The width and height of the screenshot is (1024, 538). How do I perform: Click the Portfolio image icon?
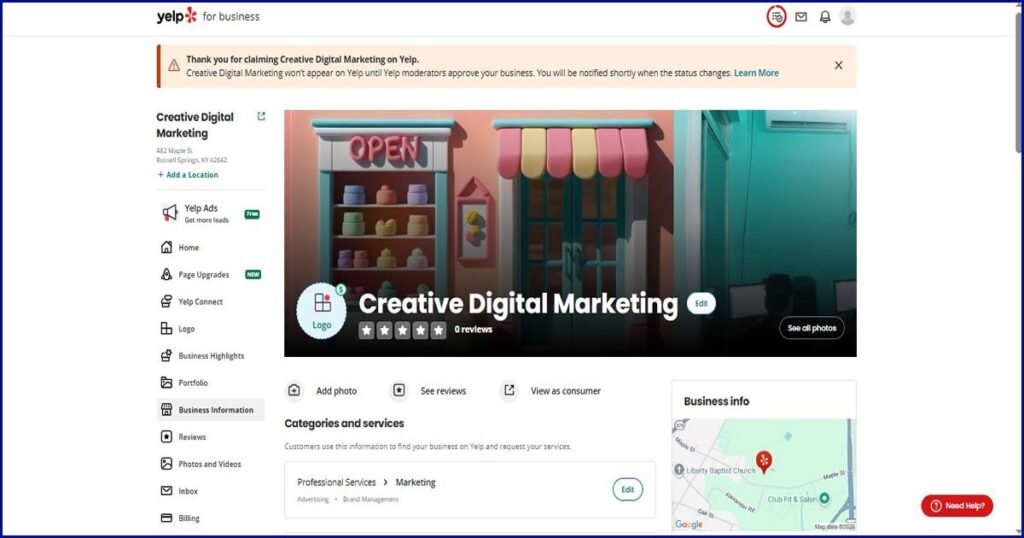point(167,383)
